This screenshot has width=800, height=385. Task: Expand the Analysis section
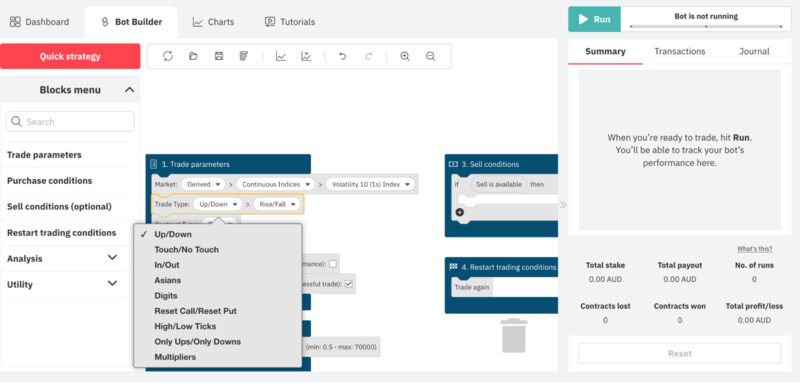click(112, 258)
